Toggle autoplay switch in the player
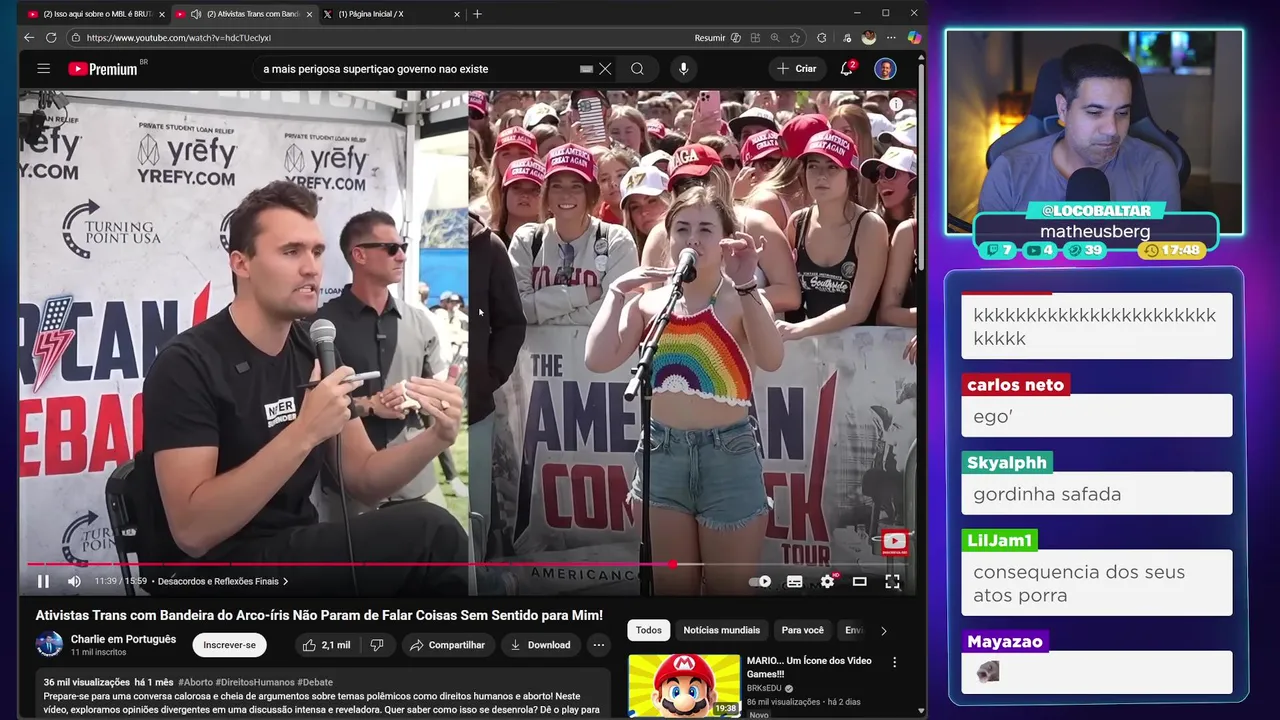Screen dimensions: 1280x720 point(760,581)
